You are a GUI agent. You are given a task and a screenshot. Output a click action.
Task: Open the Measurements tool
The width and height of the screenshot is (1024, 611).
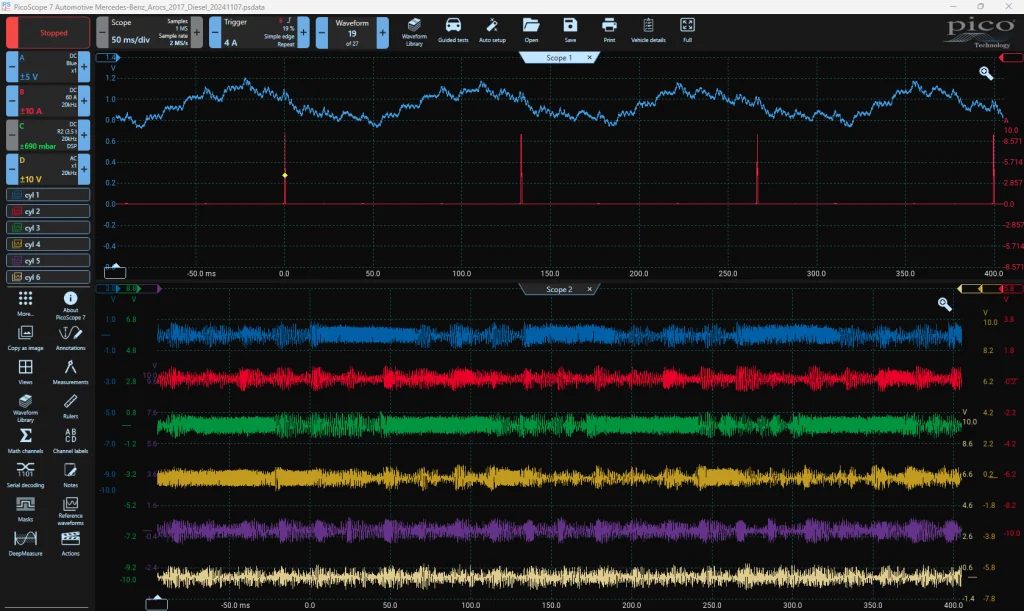[71, 371]
